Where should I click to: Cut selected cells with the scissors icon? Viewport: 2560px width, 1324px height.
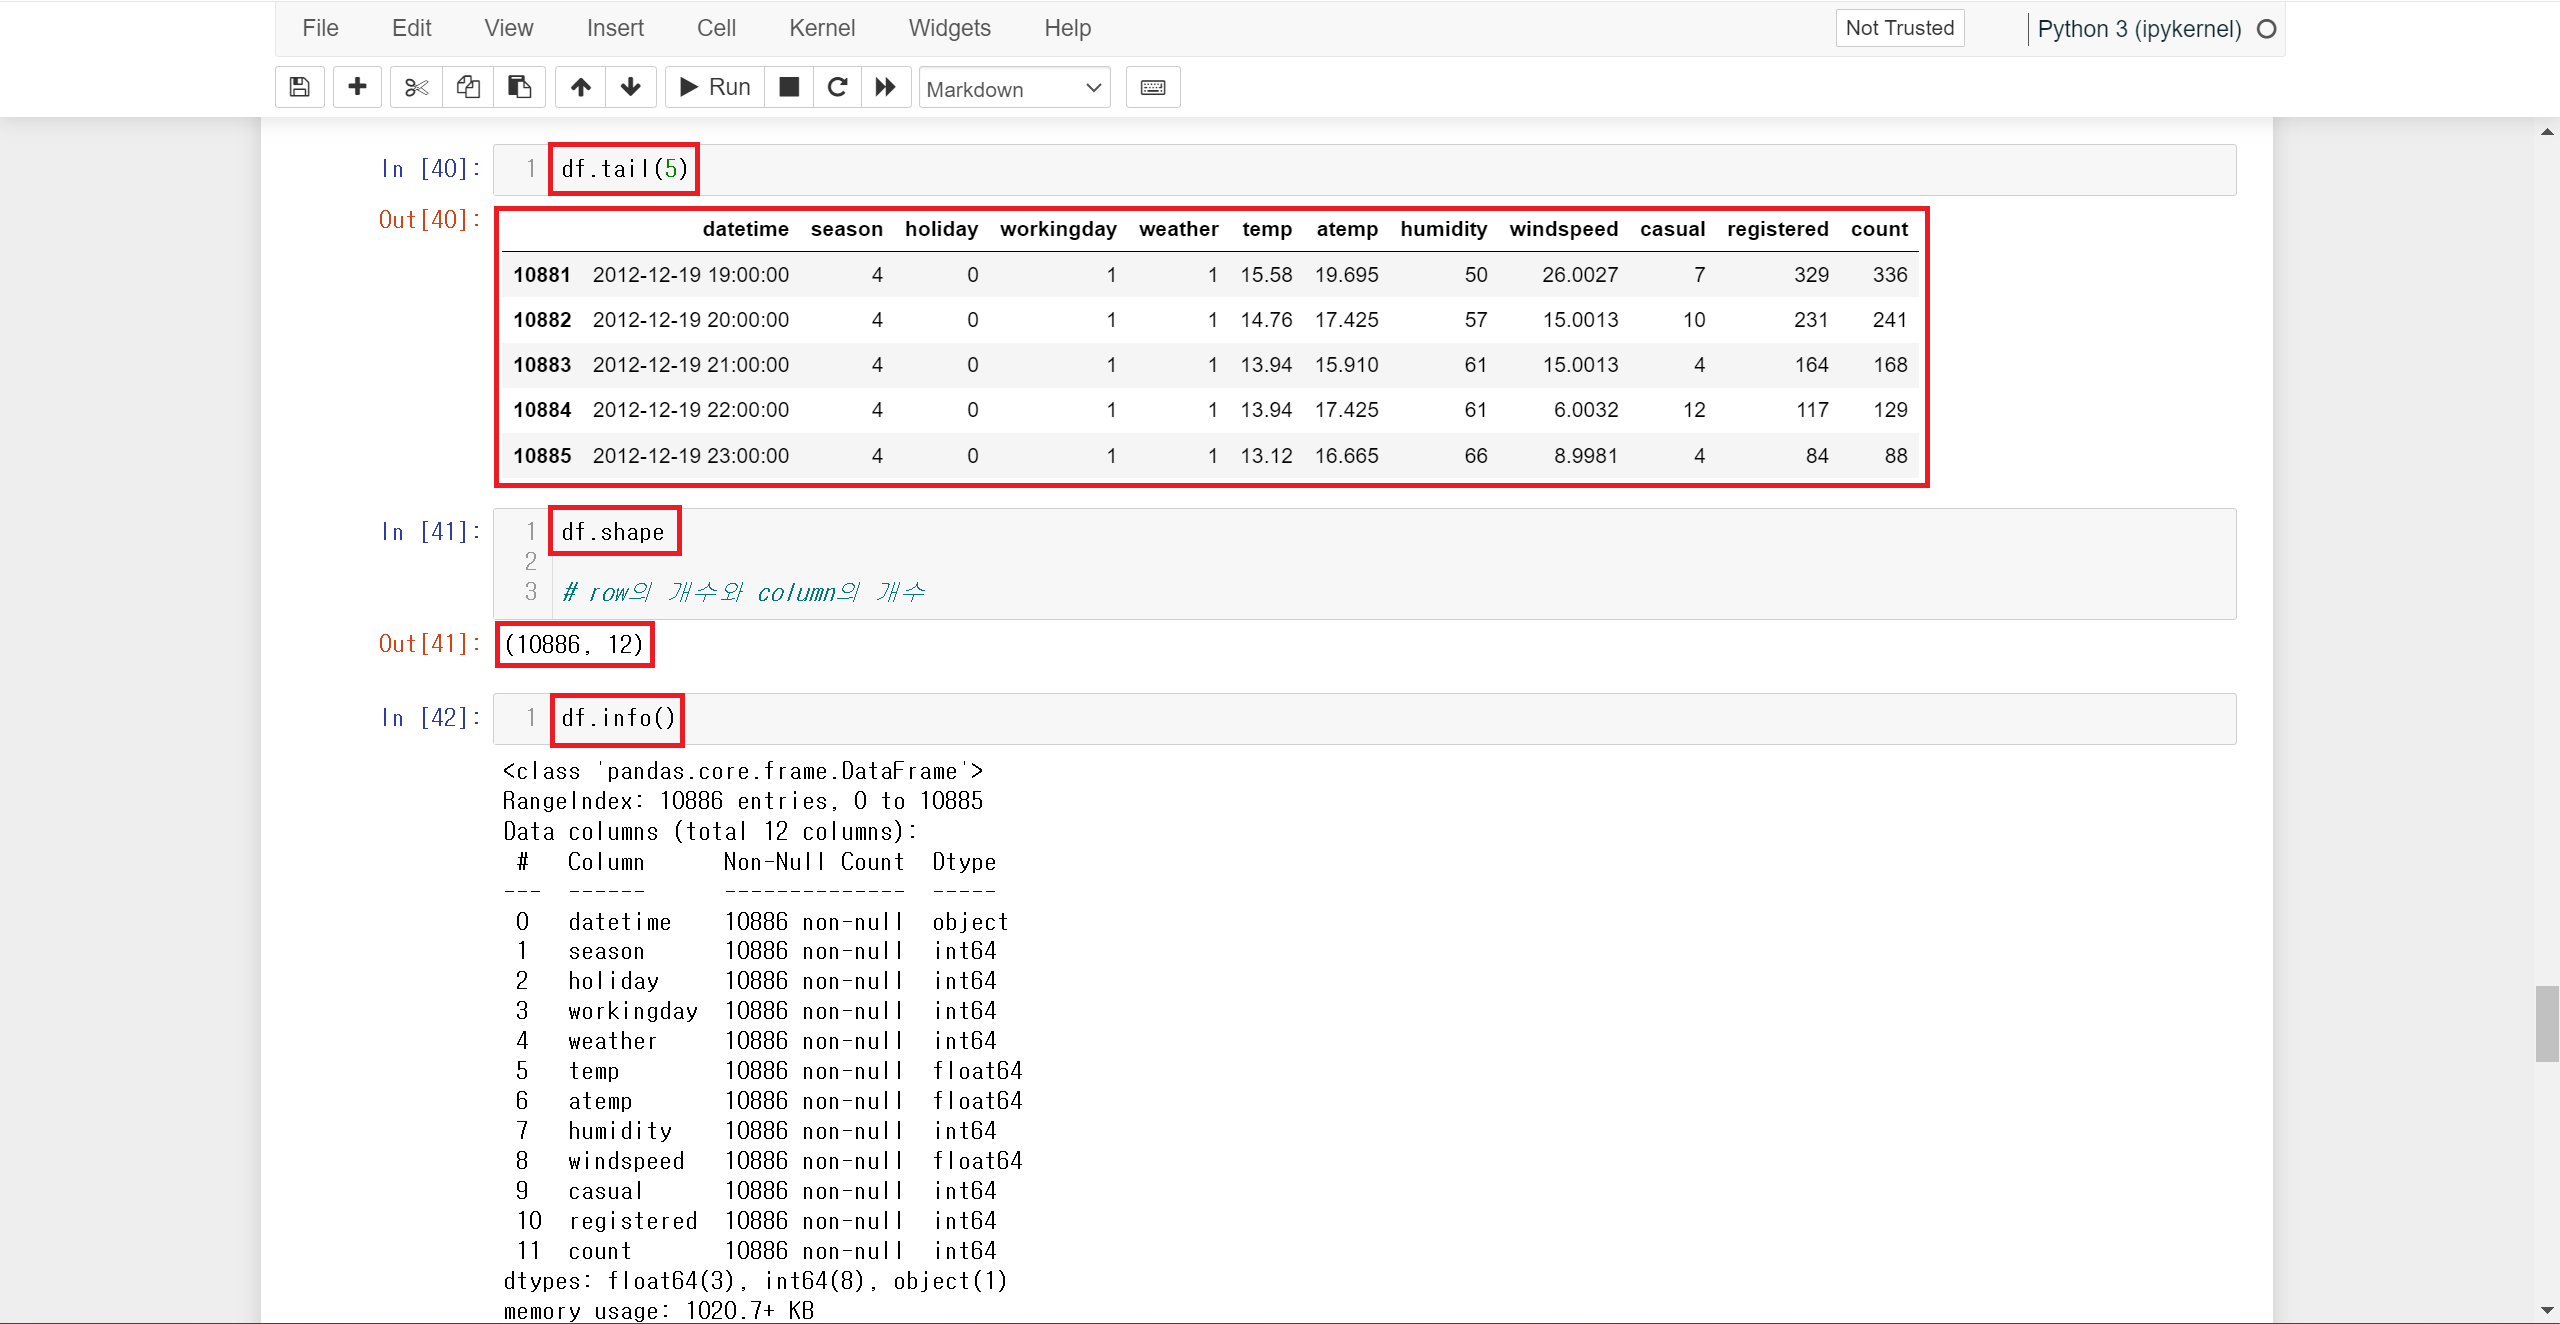(416, 87)
